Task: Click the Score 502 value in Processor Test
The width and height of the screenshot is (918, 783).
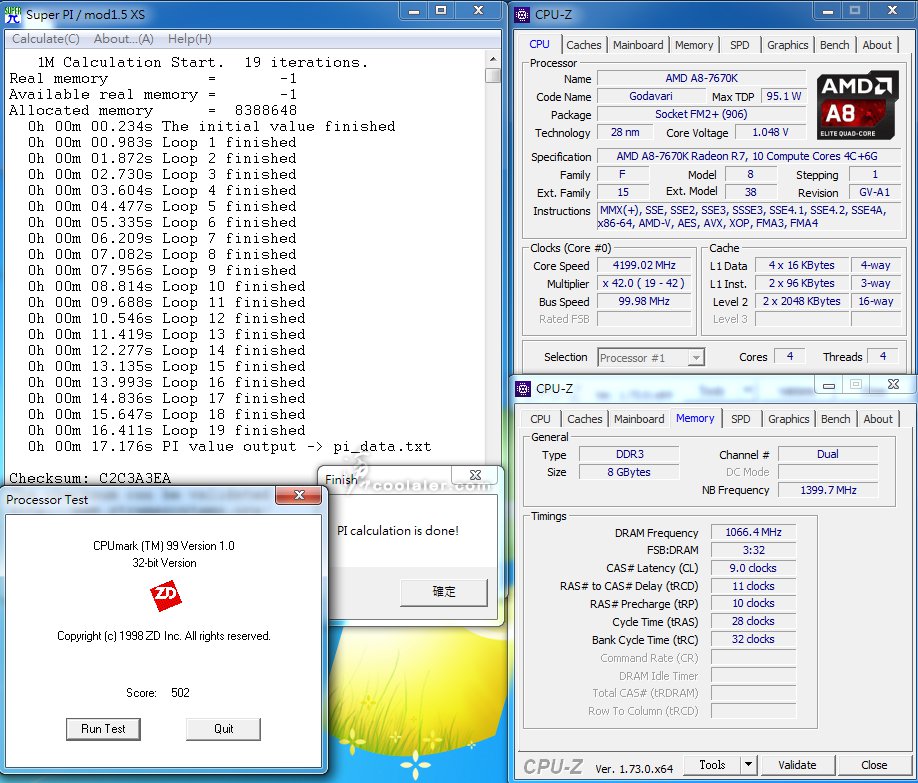Action: [180, 693]
